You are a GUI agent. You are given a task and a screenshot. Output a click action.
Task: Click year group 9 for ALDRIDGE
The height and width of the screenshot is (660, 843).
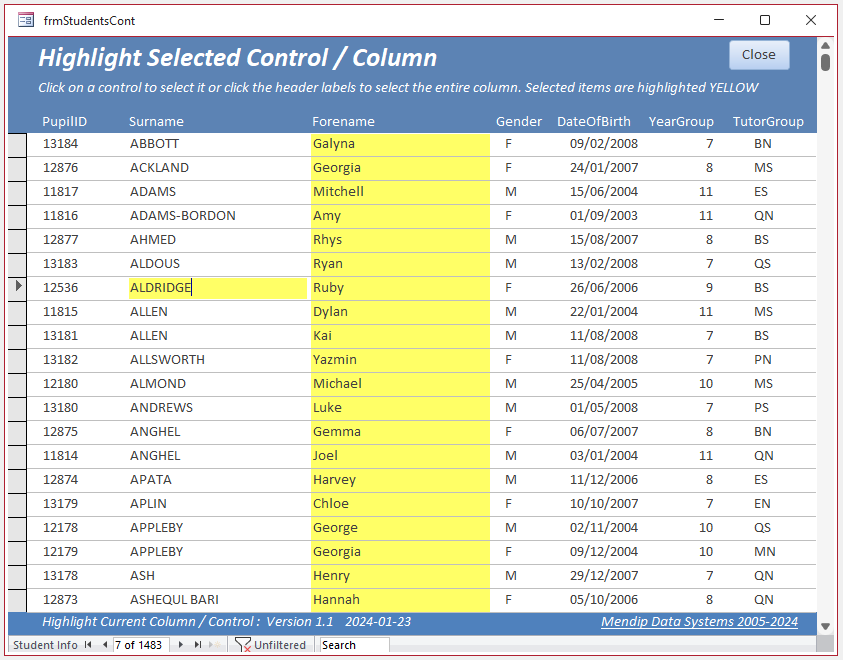(x=709, y=288)
